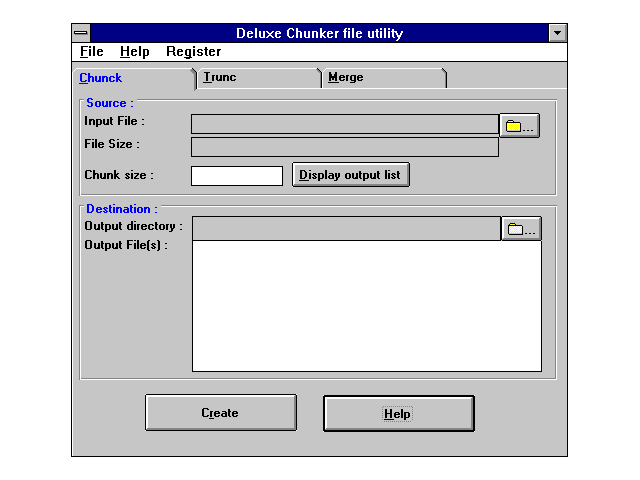Open the Help menu
The image size is (640, 480).
pos(134,52)
